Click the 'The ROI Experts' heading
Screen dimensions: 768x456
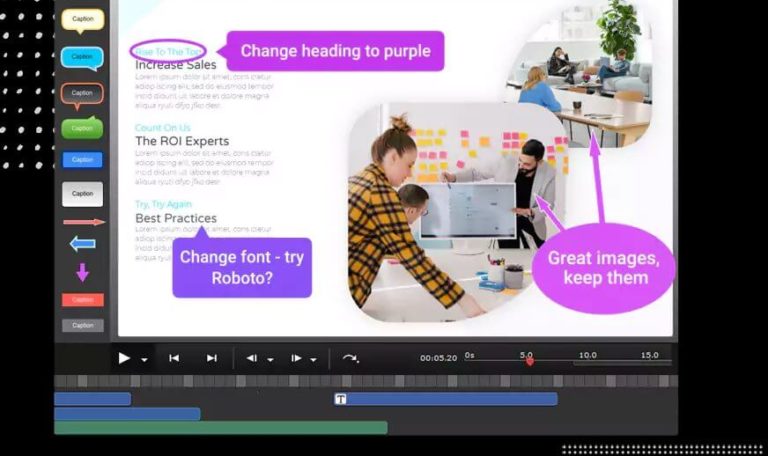coord(182,141)
